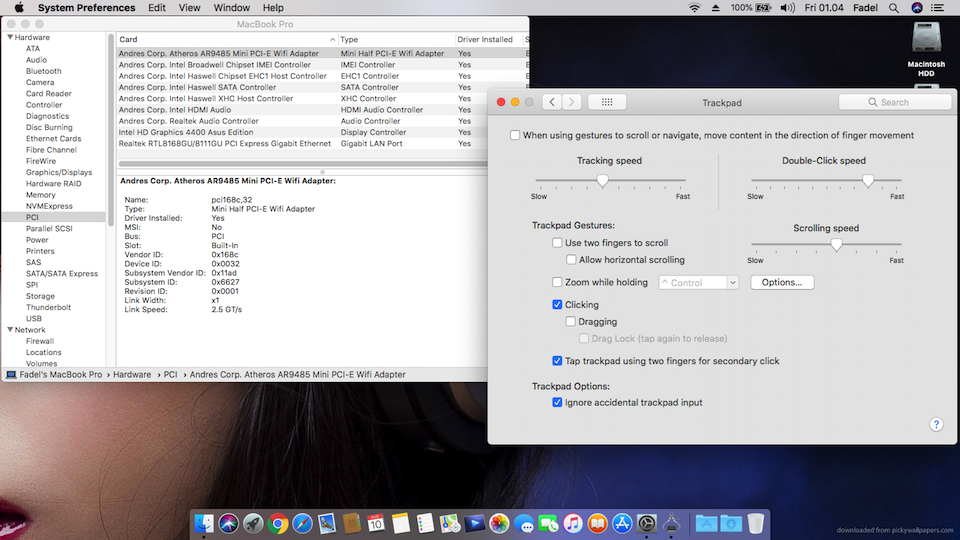Open the App Store from the Dock
This screenshot has width=960, height=540.
pyautogui.click(x=622, y=524)
